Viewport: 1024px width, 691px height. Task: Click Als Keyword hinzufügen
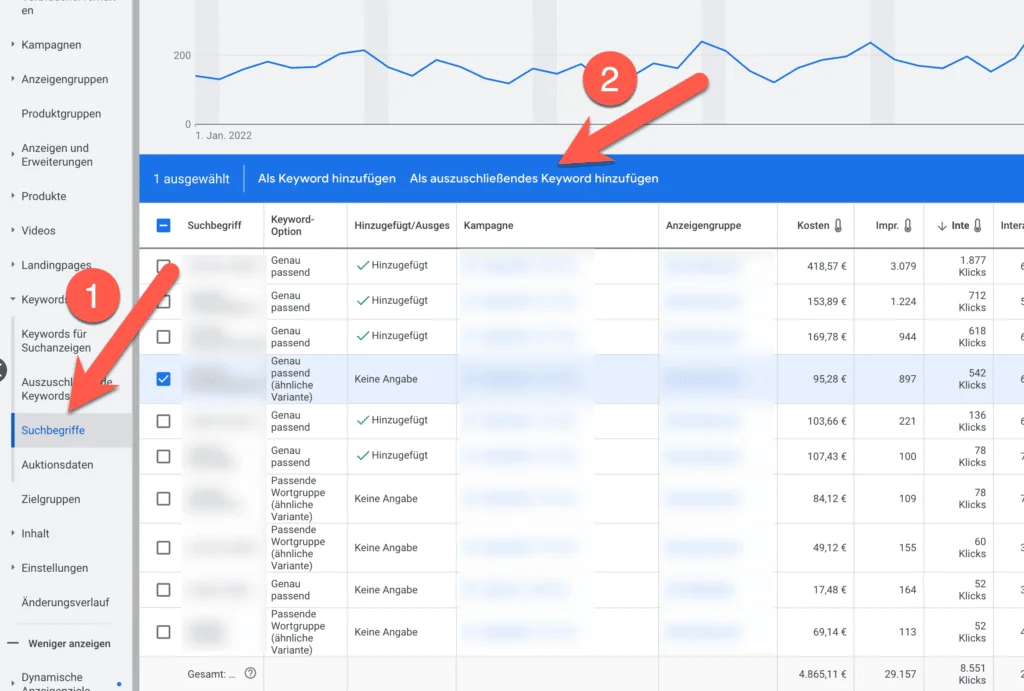click(x=327, y=178)
